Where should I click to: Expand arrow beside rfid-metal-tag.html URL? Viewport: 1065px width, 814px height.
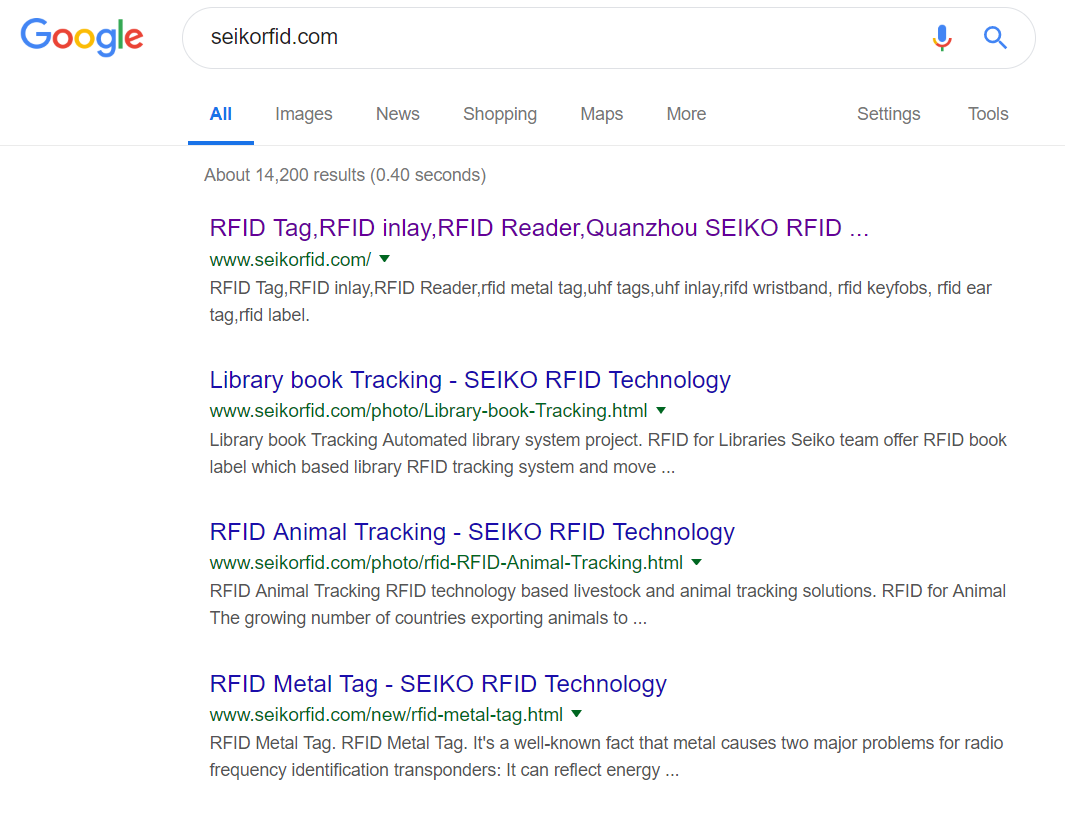click(577, 714)
